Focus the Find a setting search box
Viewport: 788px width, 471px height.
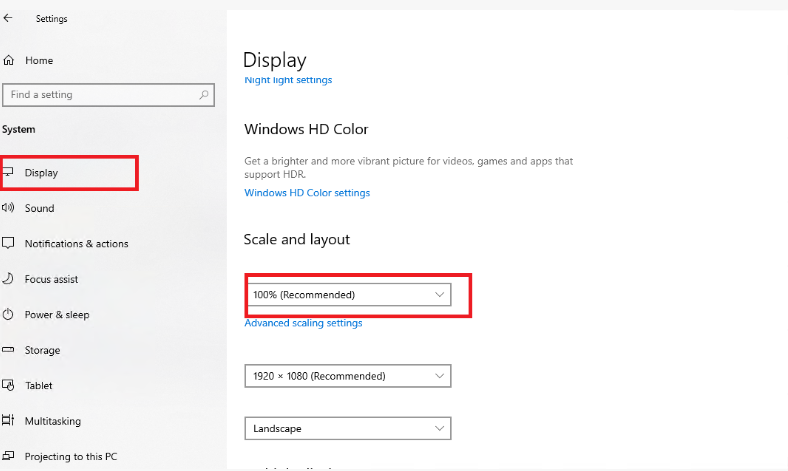[x=108, y=95]
